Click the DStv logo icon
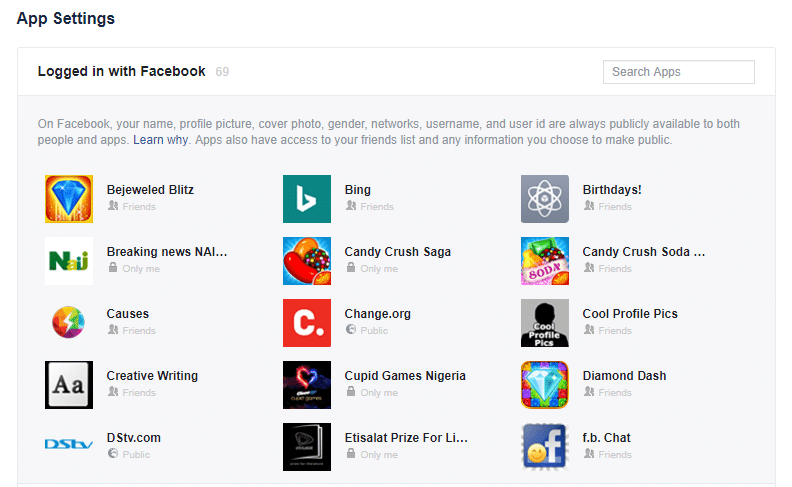The height and width of the screenshot is (487, 792). [x=69, y=444]
